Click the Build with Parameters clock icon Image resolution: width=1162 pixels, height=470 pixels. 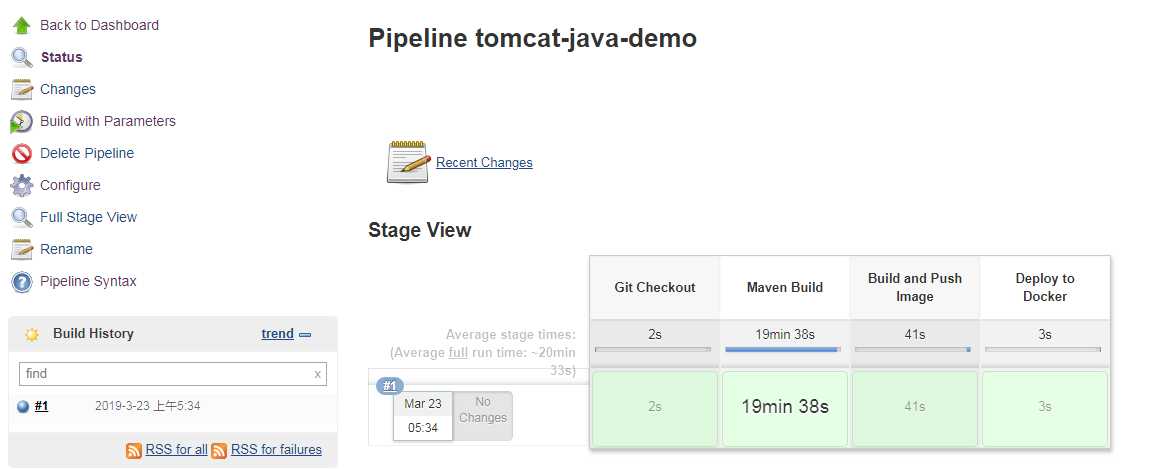pos(21,122)
